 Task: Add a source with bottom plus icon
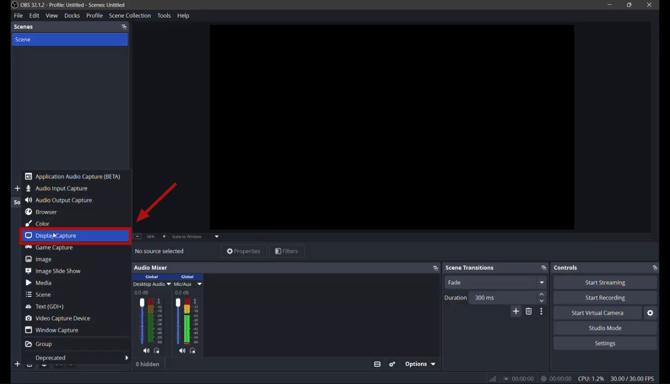(17, 364)
